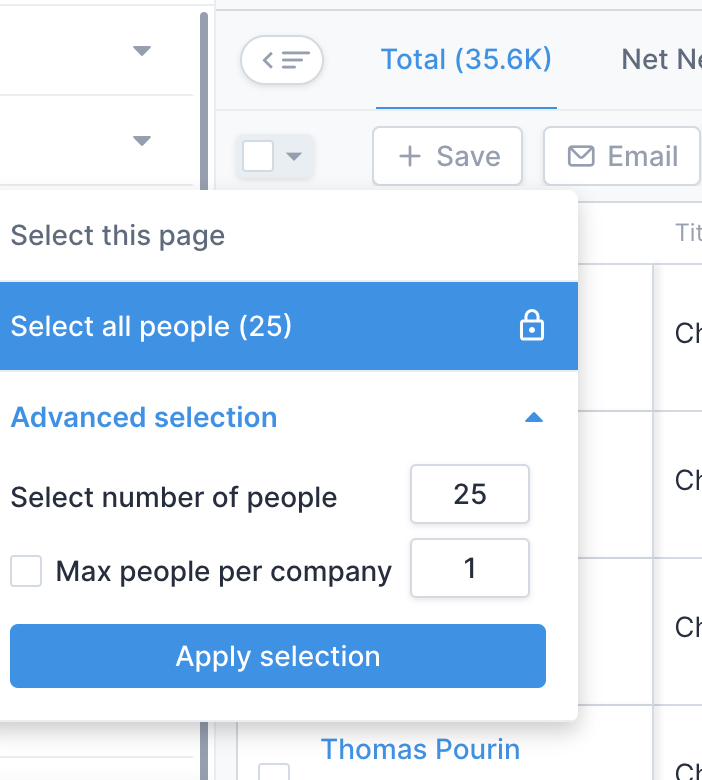Check the box beside Thomas Pourin
The width and height of the screenshot is (702, 780).
[x=274, y=771]
